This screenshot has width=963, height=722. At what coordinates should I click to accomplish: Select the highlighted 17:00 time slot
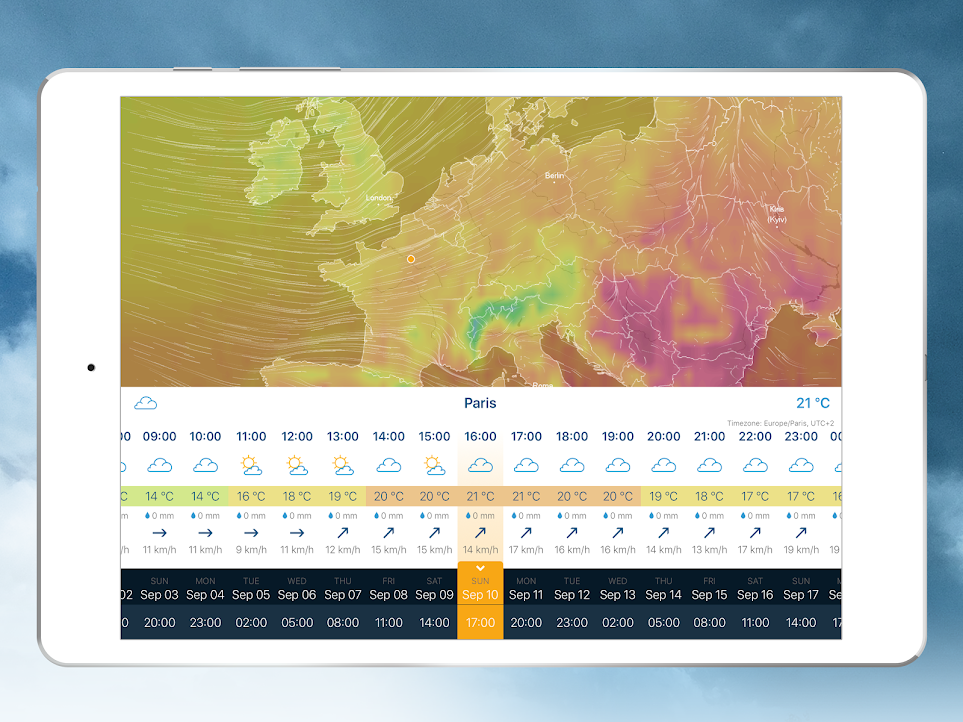tap(480, 622)
